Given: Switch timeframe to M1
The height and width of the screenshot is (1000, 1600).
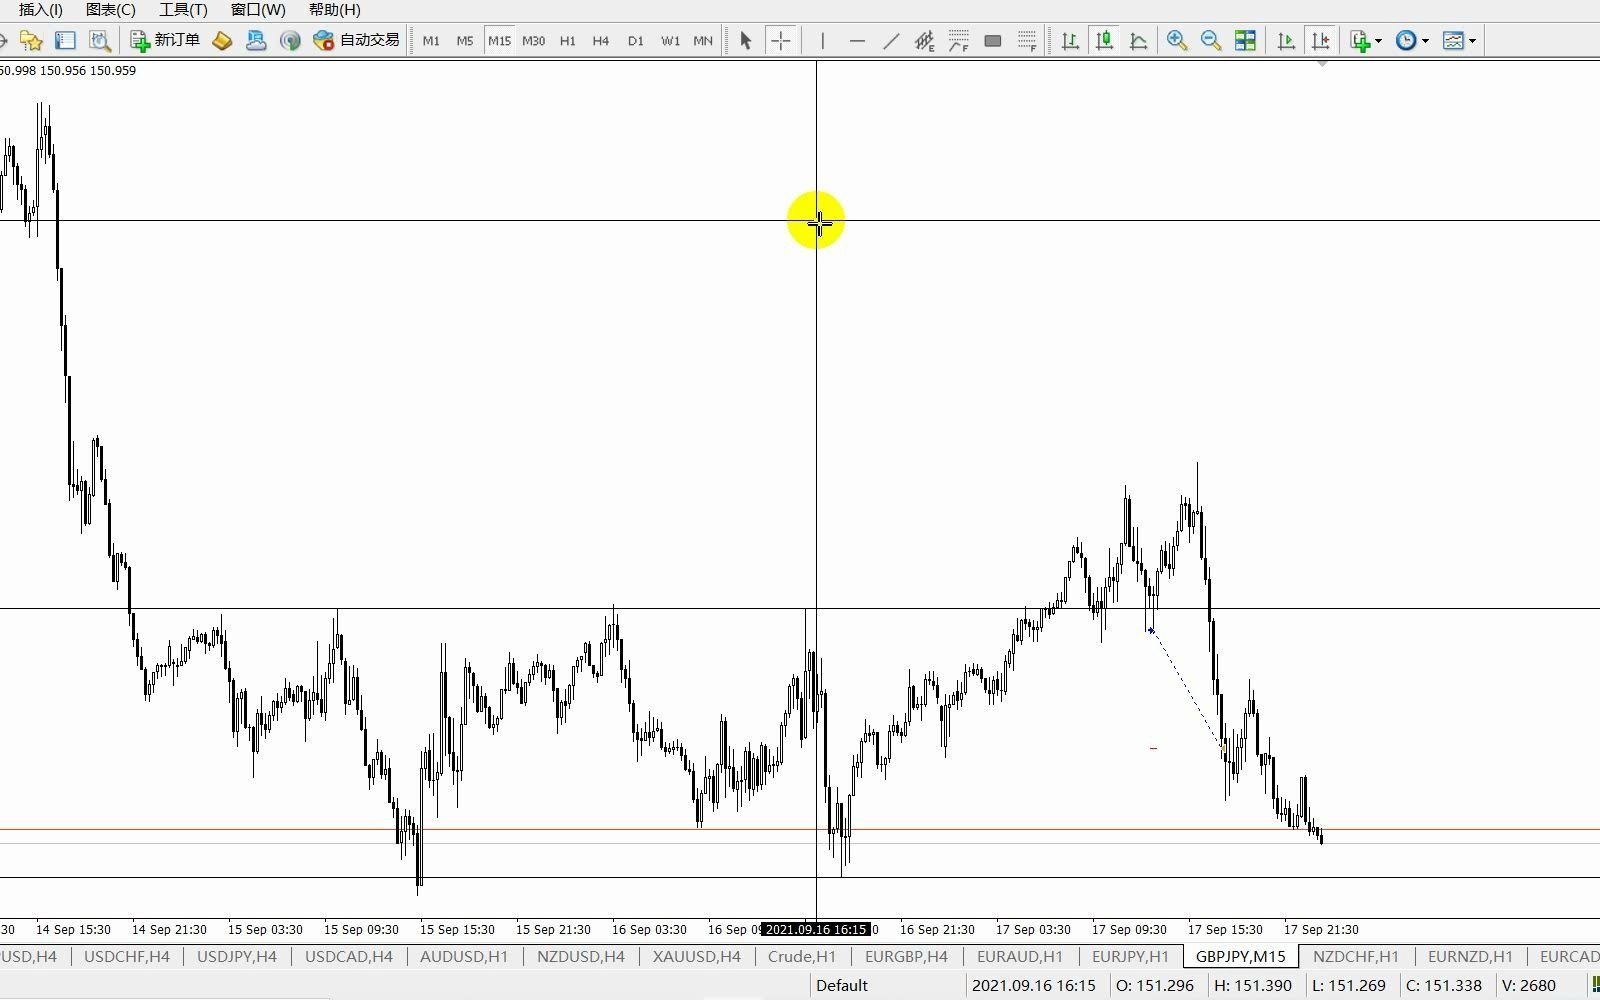Looking at the screenshot, I should [x=431, y=41].
